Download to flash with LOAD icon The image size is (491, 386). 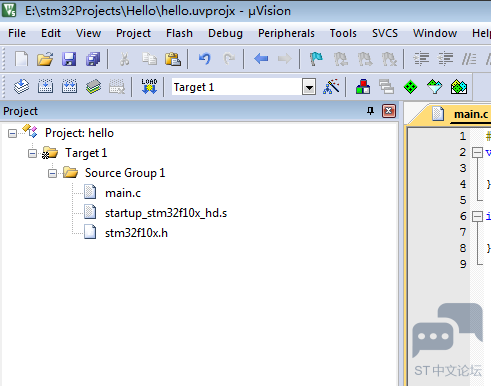click(149, 87)
